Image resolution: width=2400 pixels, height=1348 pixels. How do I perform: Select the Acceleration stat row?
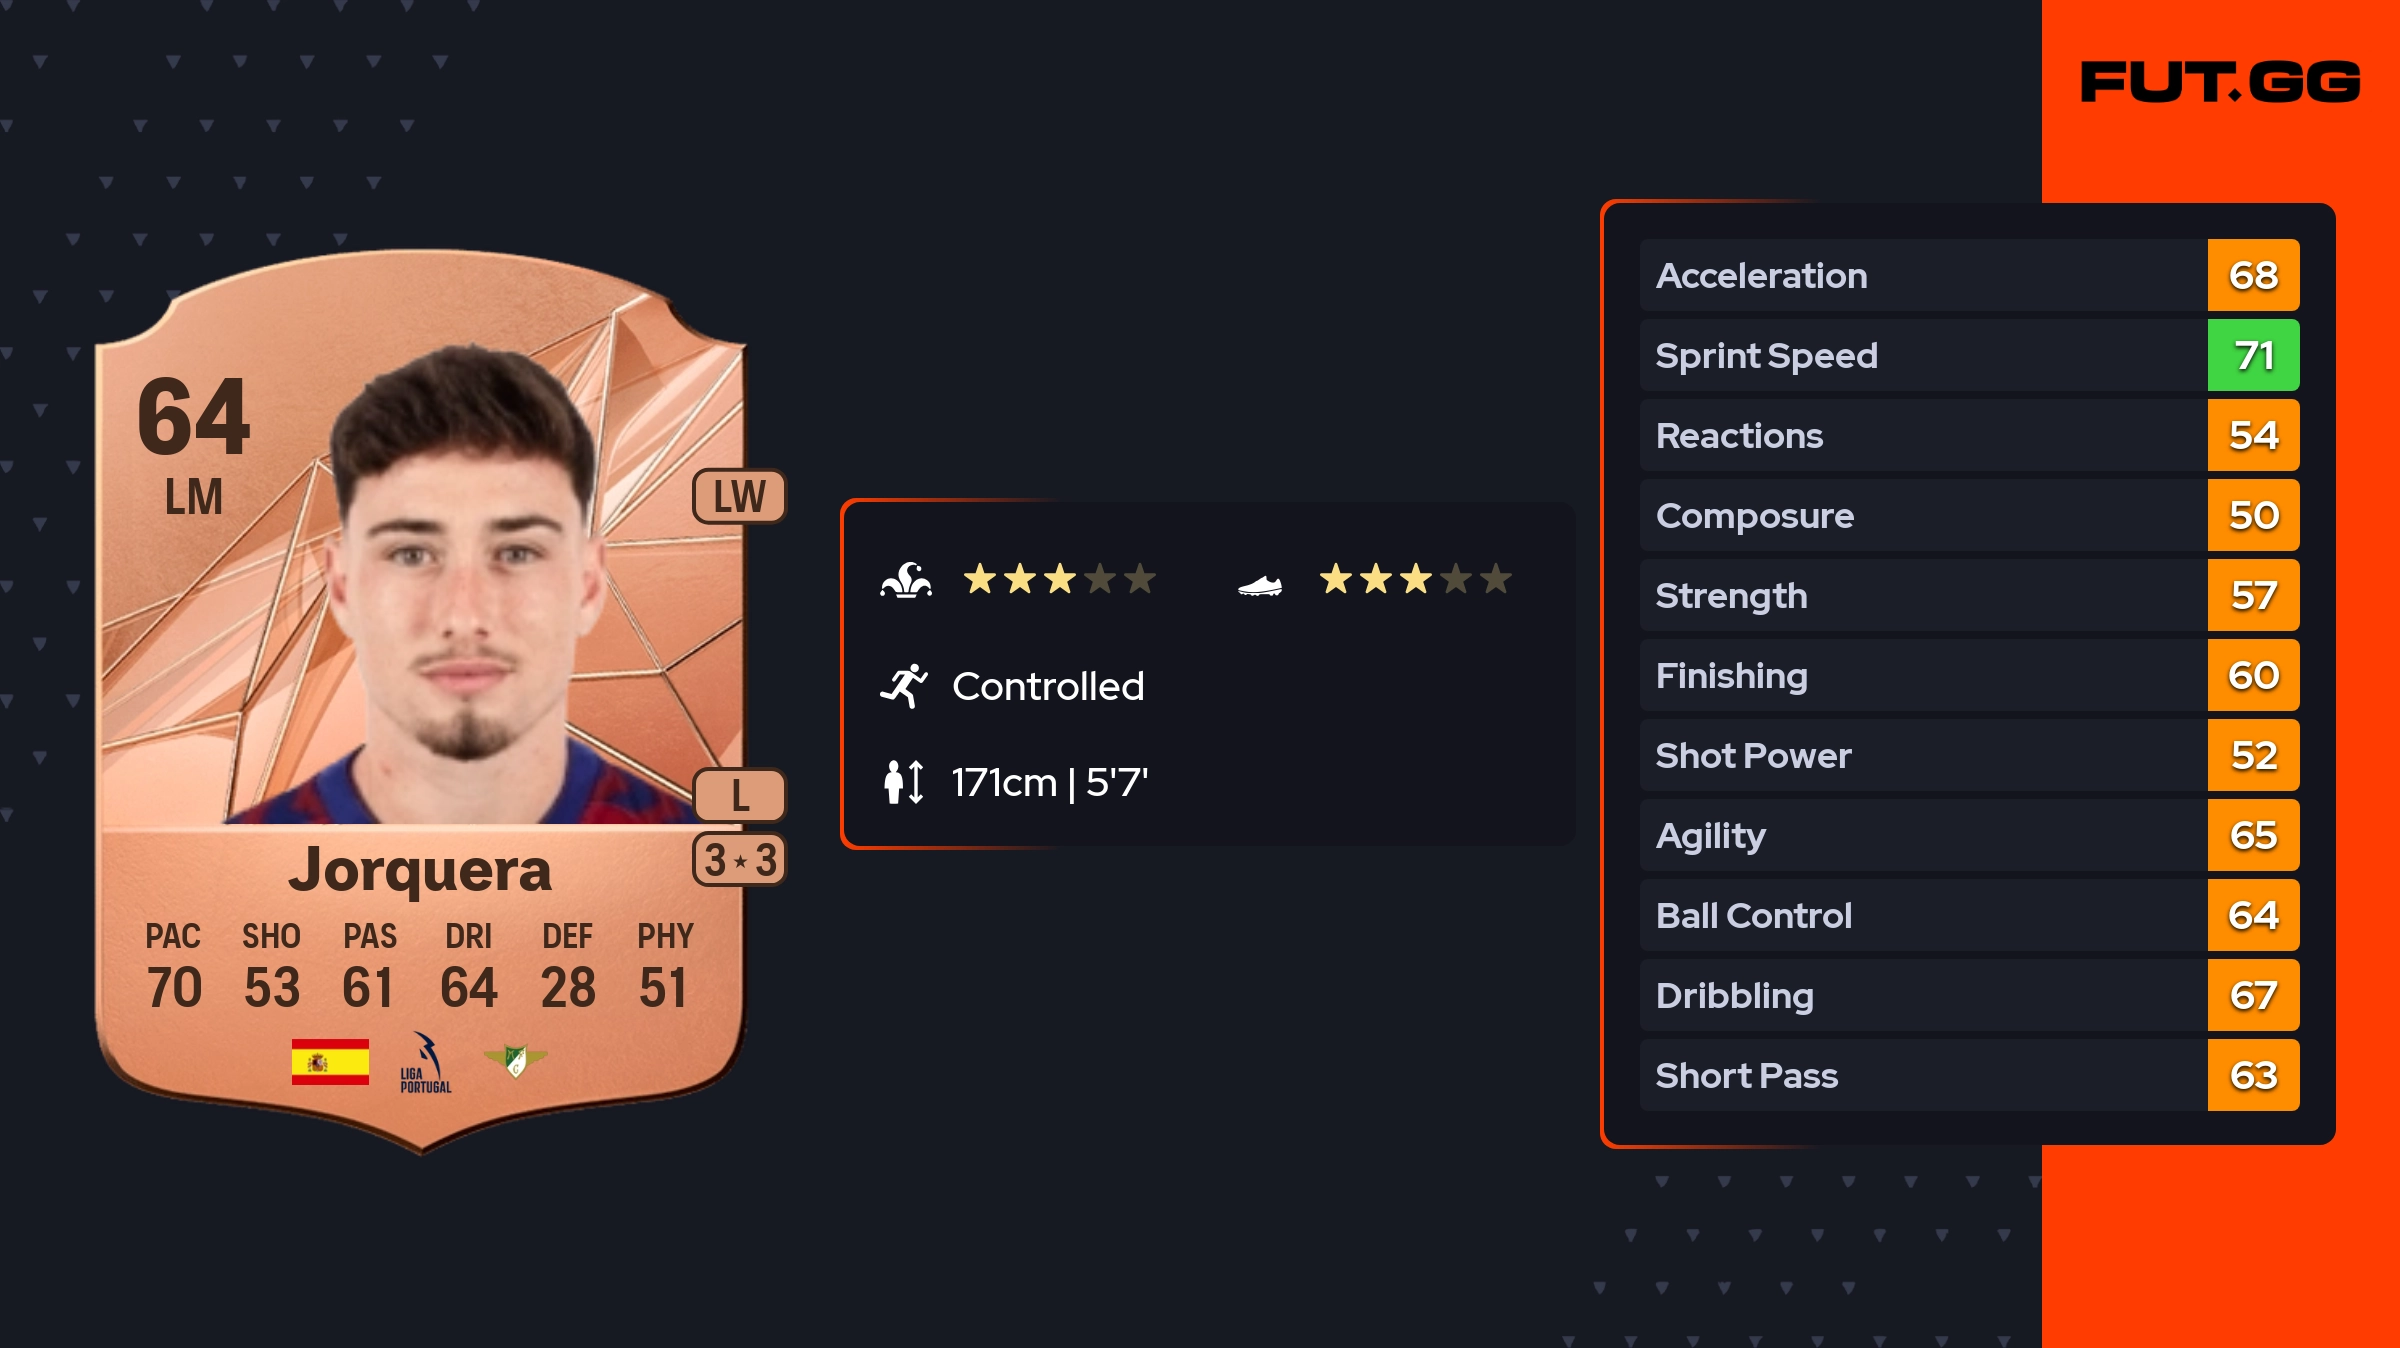(1922, 276)
